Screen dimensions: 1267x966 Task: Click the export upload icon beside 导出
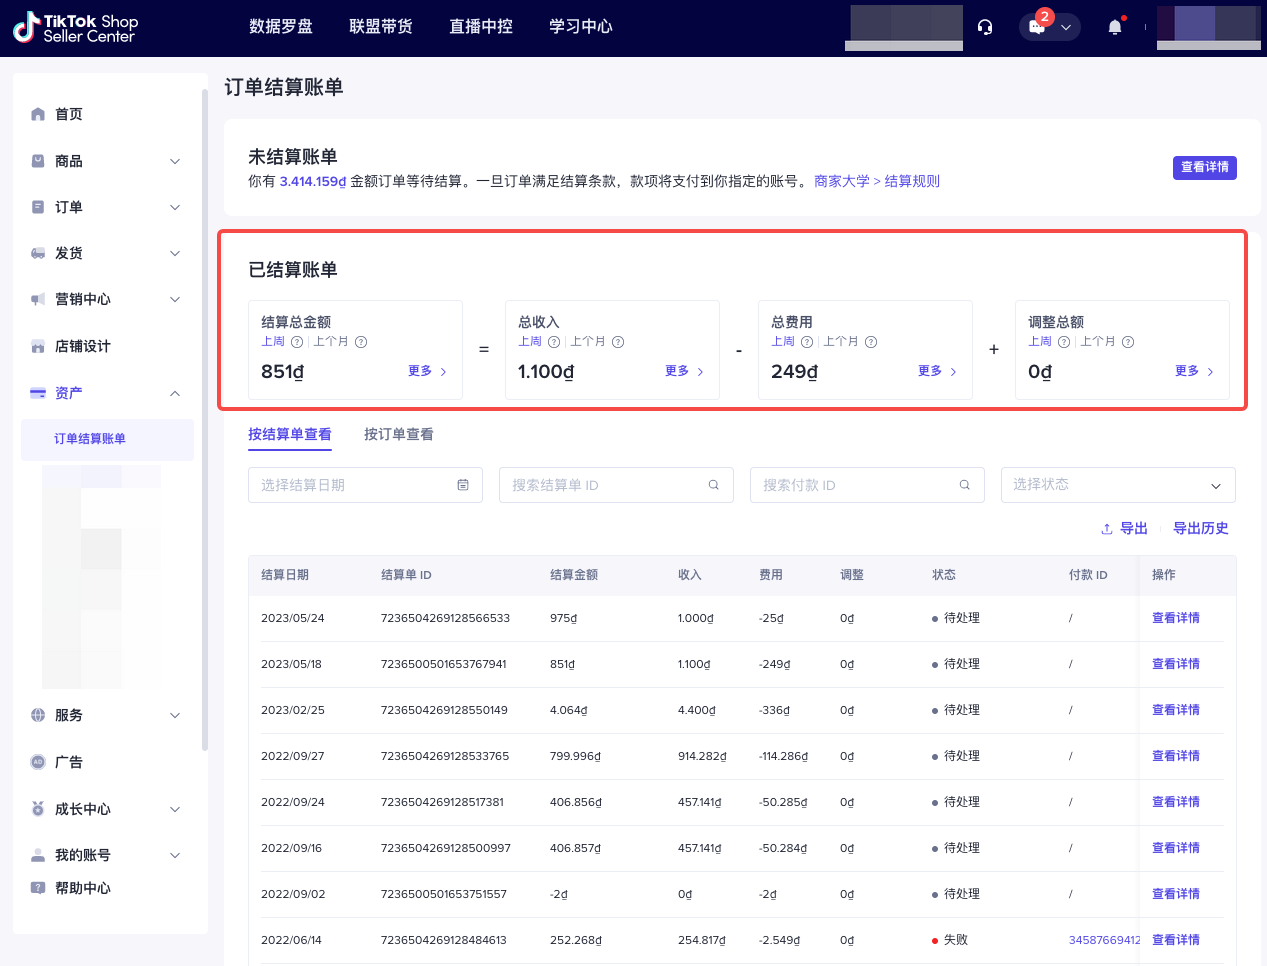[1105, 528]
